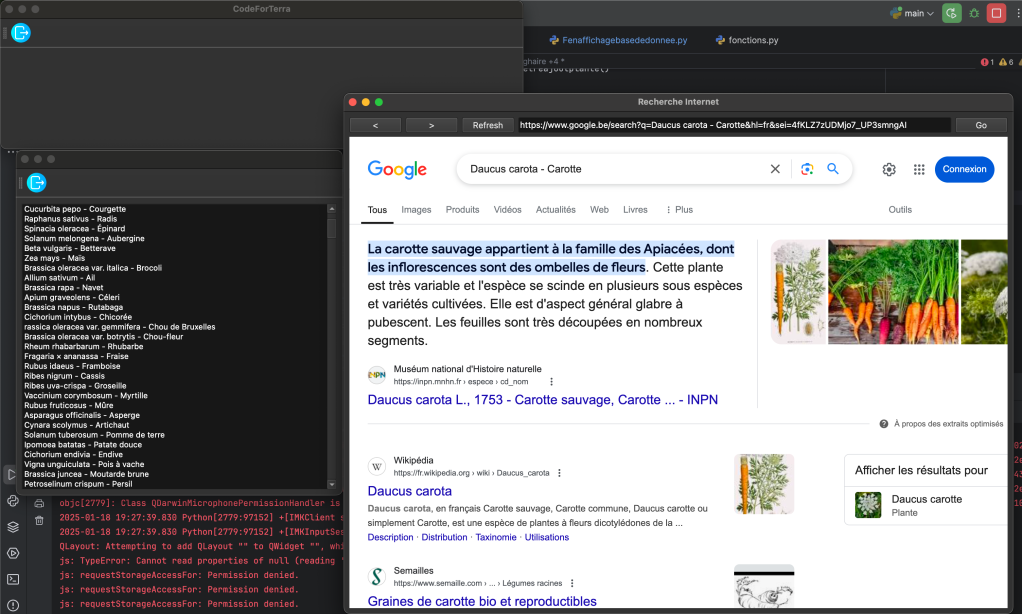Click the orange carrots bunch photo

pos(893,291)
